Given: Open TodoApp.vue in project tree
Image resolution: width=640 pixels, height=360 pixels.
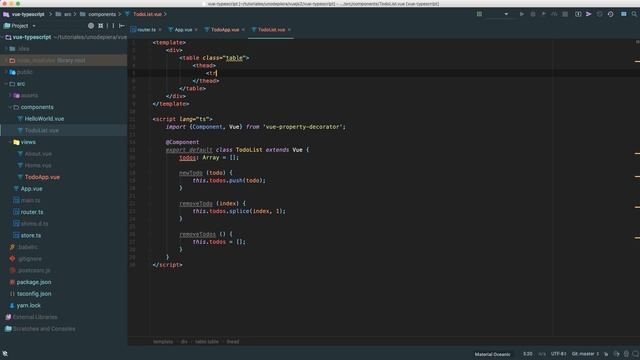Looking at the screenshot, I should click(42, 177).
